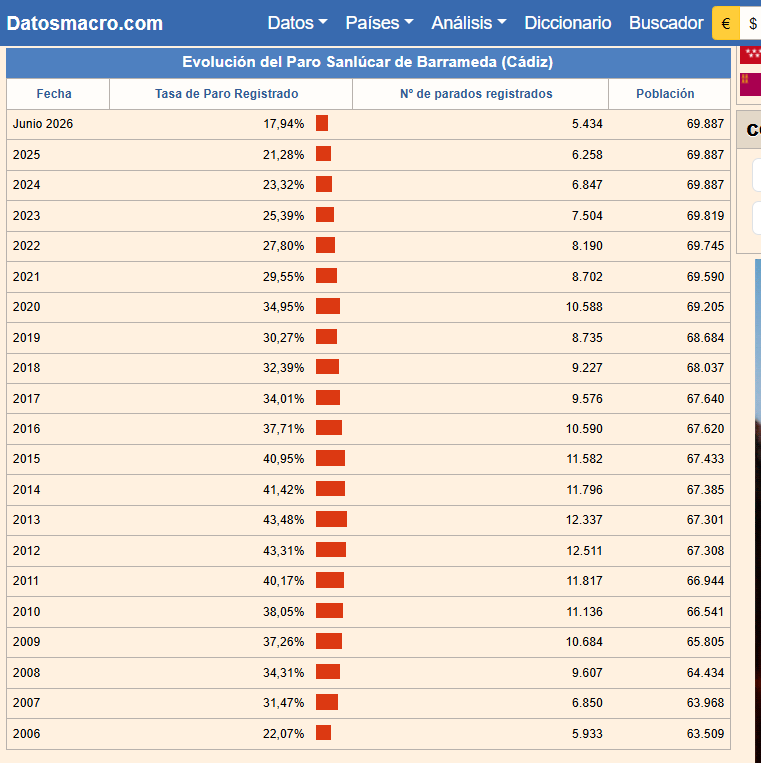Select the 6.258 registered unemployed value

587,154
